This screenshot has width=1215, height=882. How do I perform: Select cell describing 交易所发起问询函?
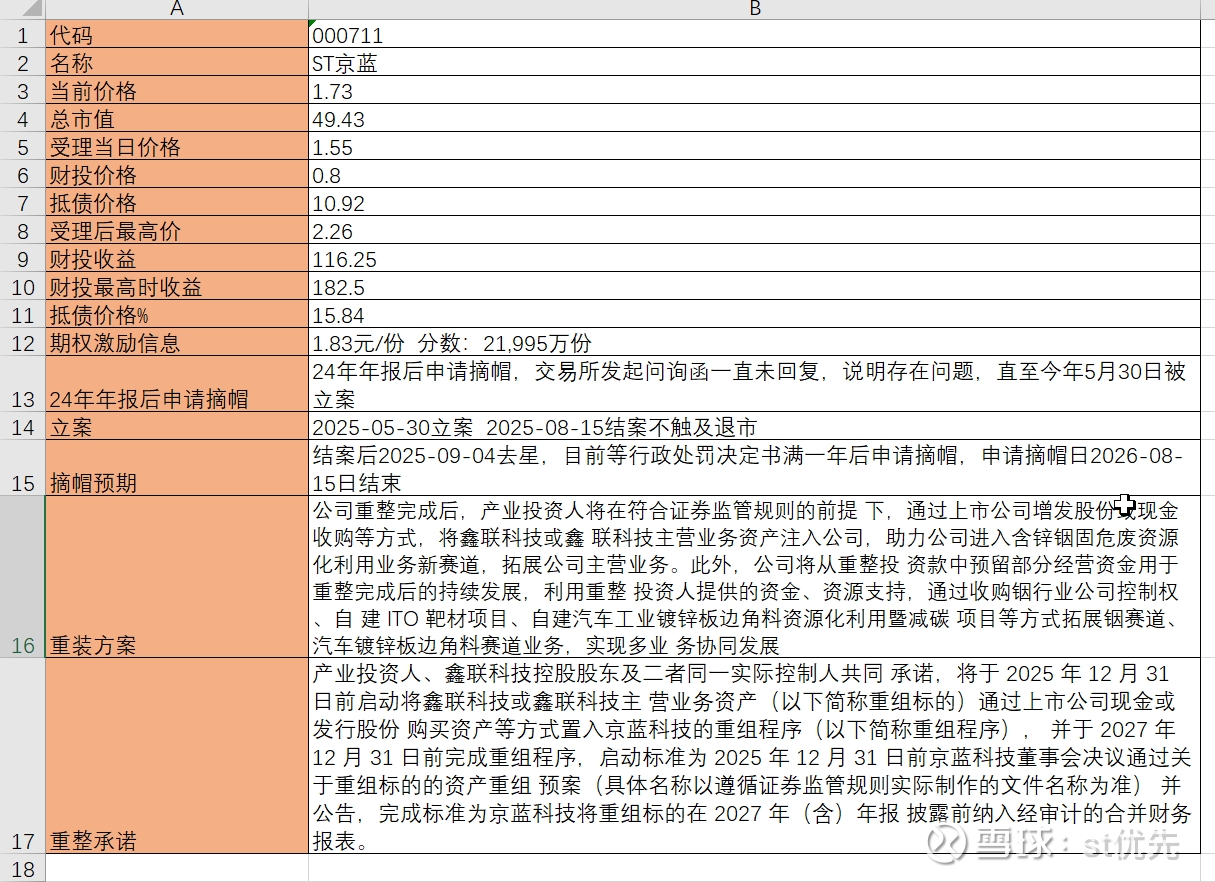pyautogui.click(x=755, y=384)
